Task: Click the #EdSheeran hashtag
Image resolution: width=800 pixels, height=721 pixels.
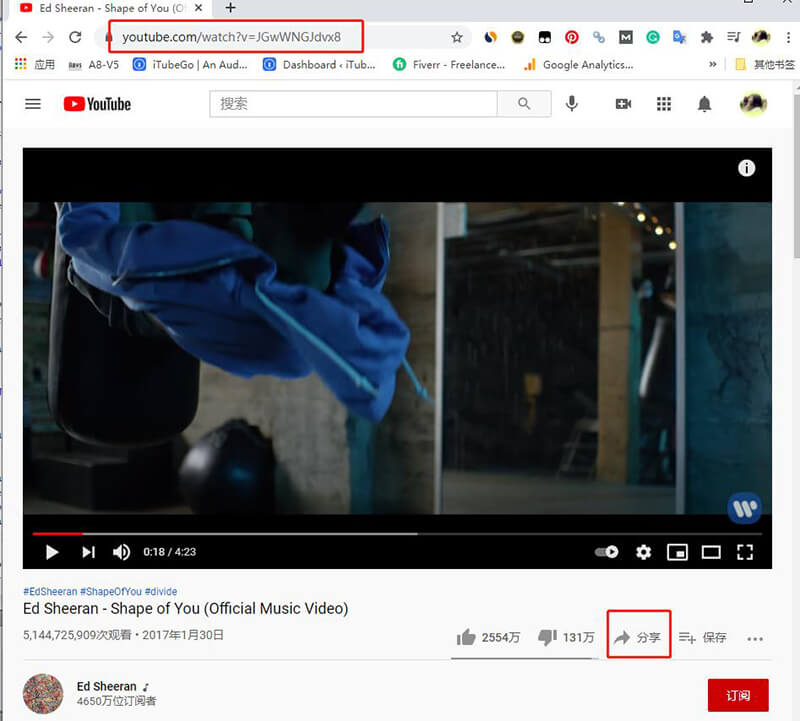Action: [x=50, y=591]
